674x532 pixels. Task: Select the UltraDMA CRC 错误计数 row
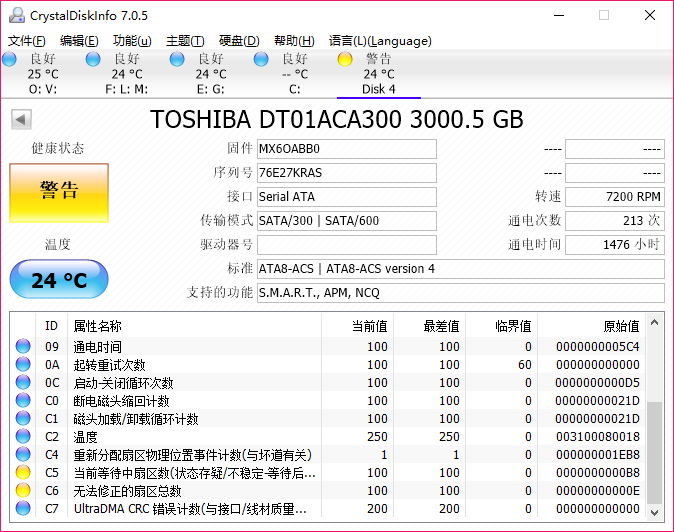coord(328,509)
